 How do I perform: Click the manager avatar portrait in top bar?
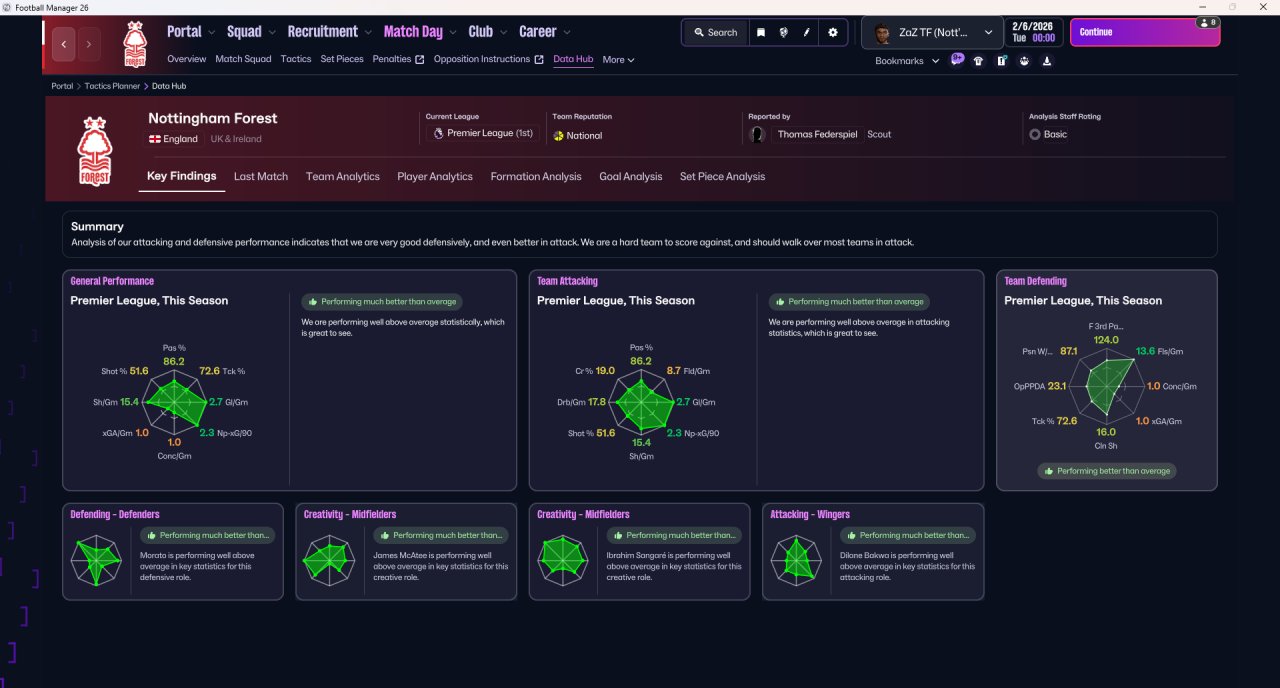[x=882, y=33]
